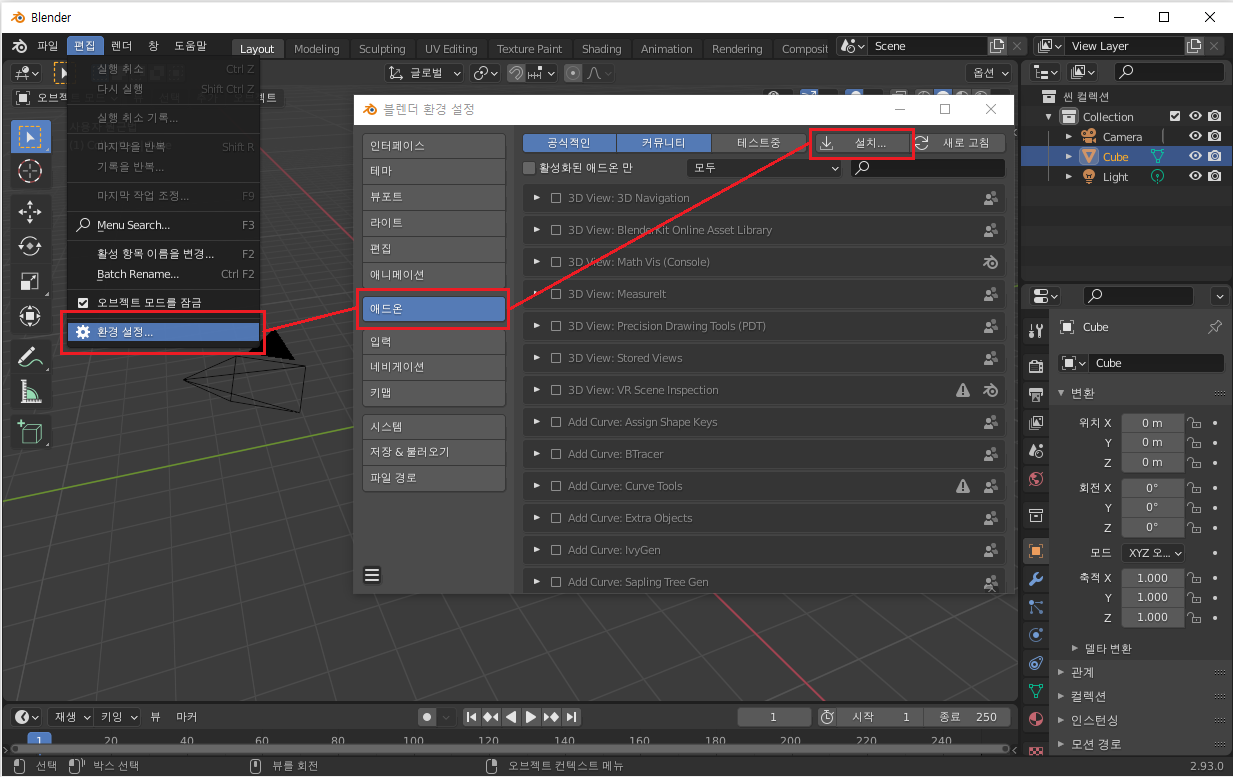Expand the Add Curve: Curve Tools add-on details
Viewport: 1233px width, 777px height.
tap(537, 486)
